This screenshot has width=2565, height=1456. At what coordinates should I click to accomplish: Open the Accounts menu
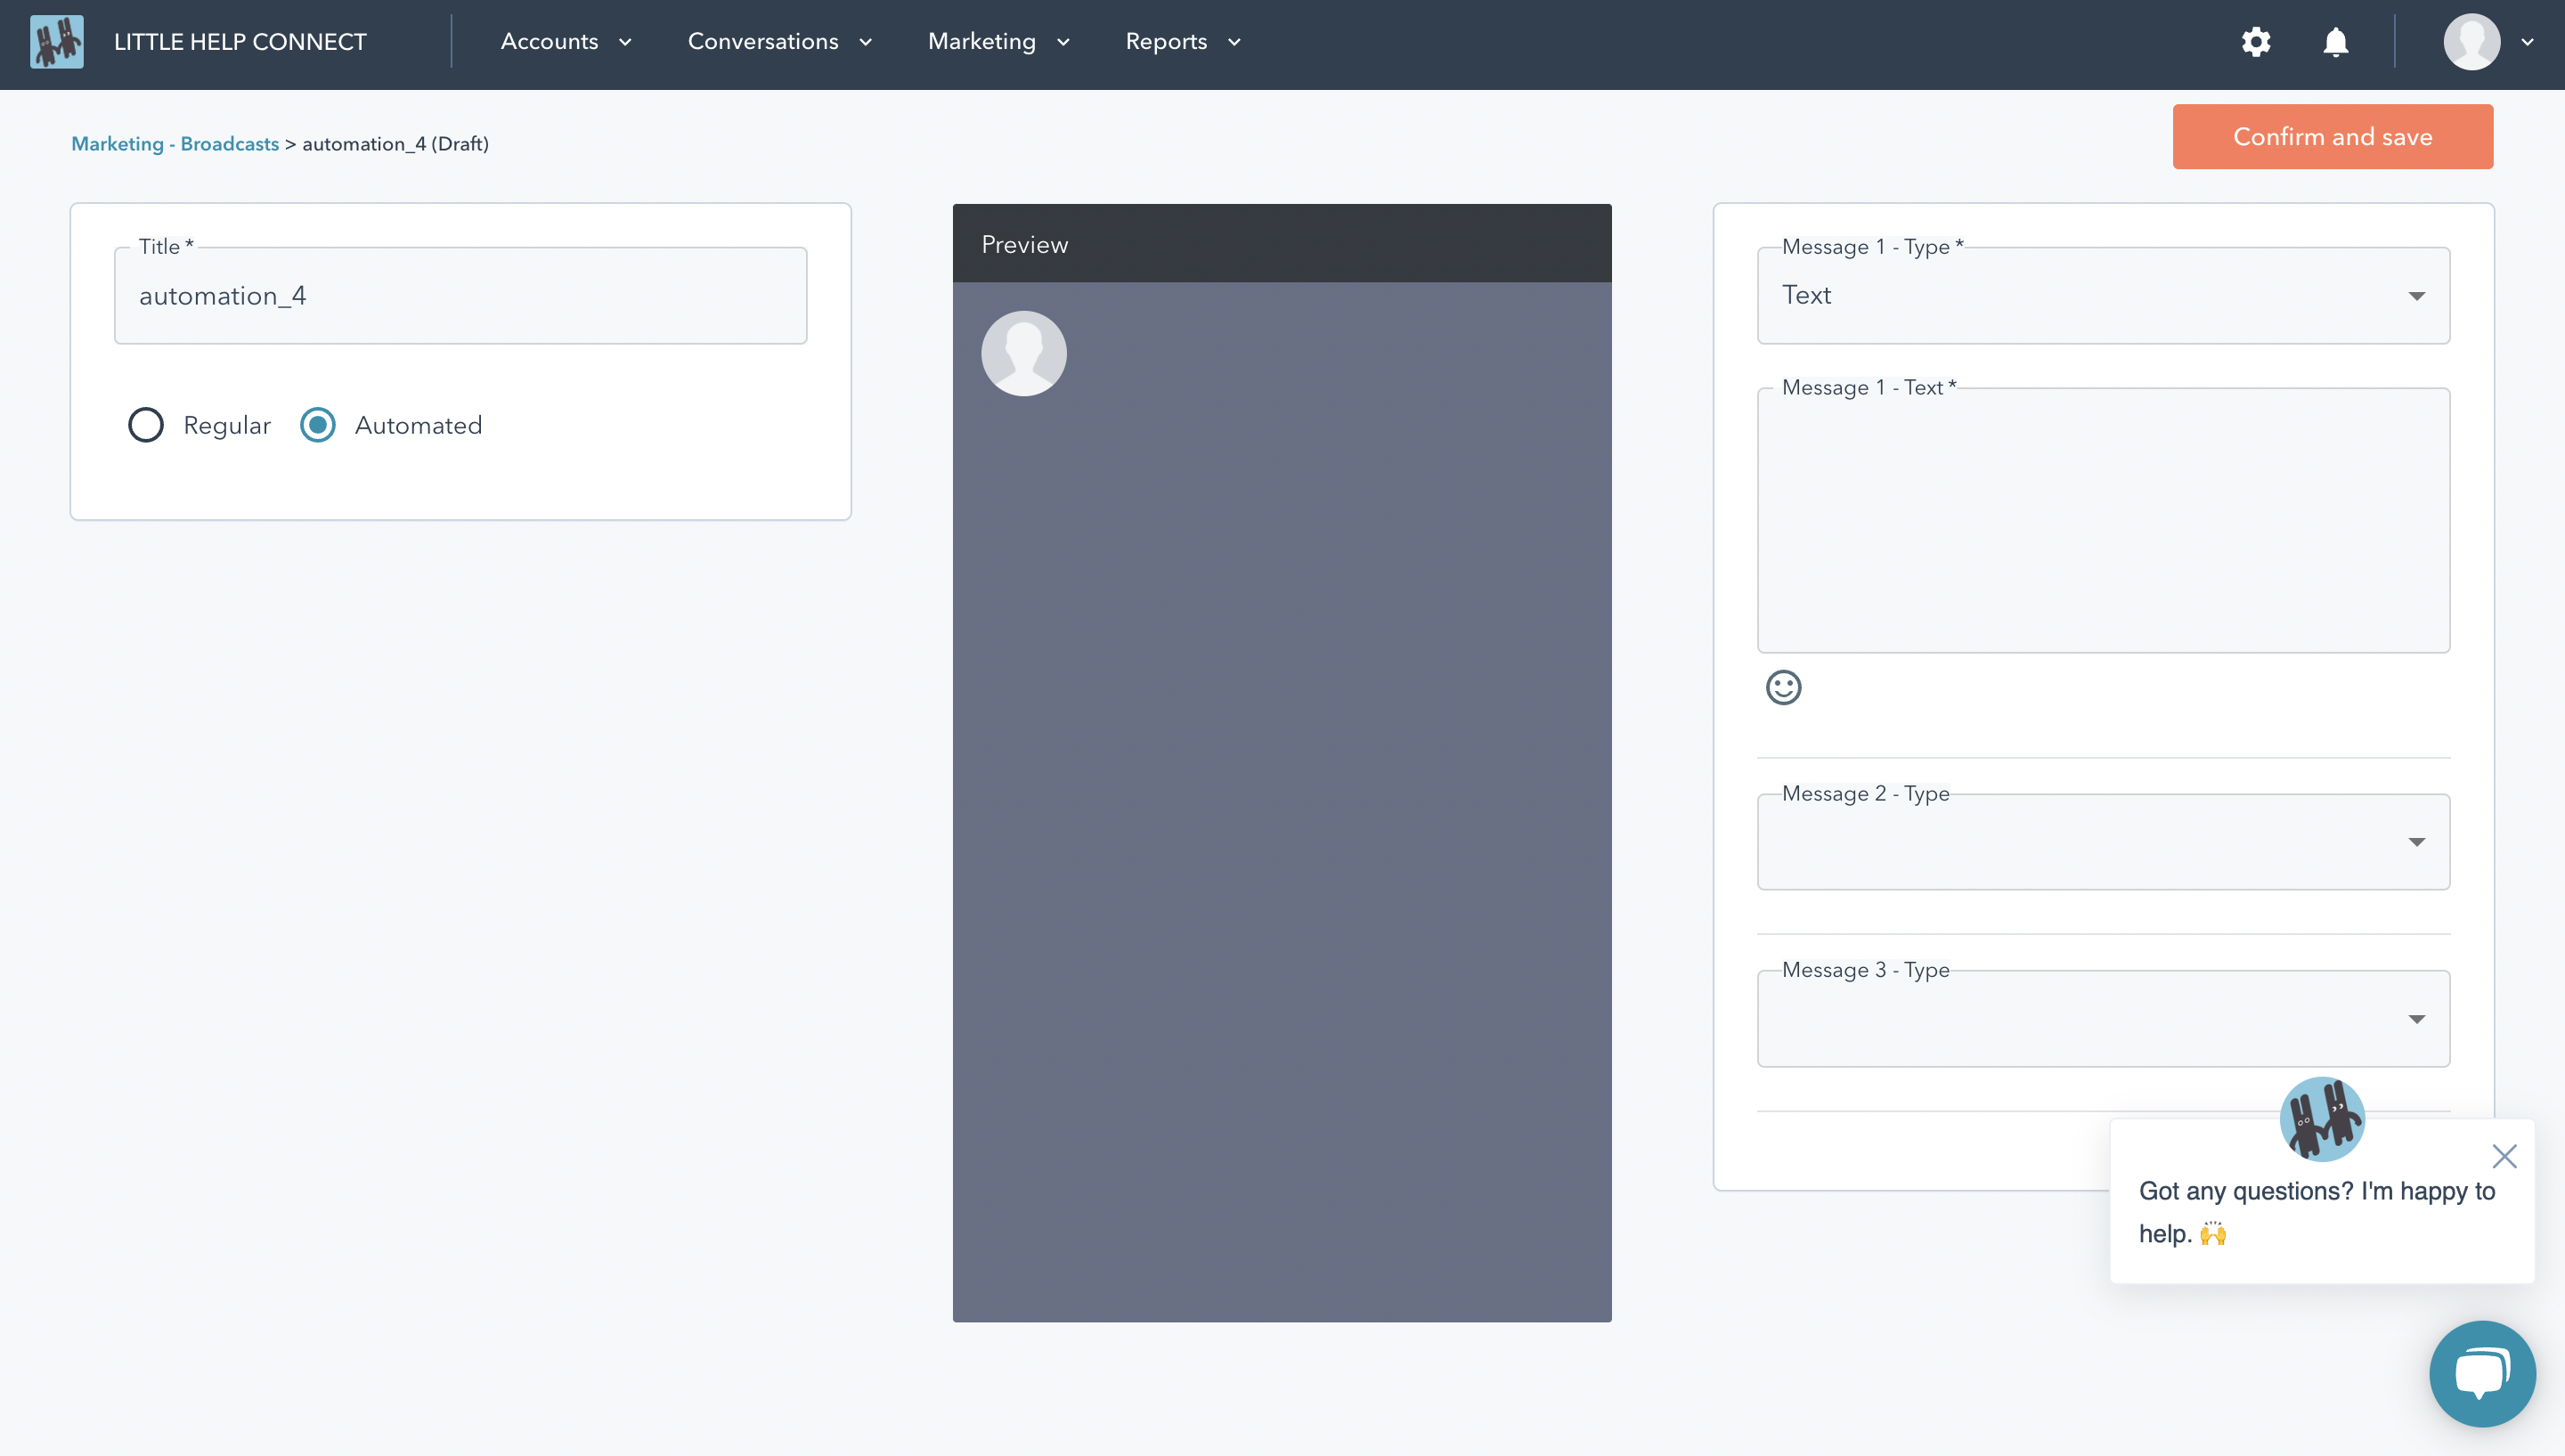[566, 42]
